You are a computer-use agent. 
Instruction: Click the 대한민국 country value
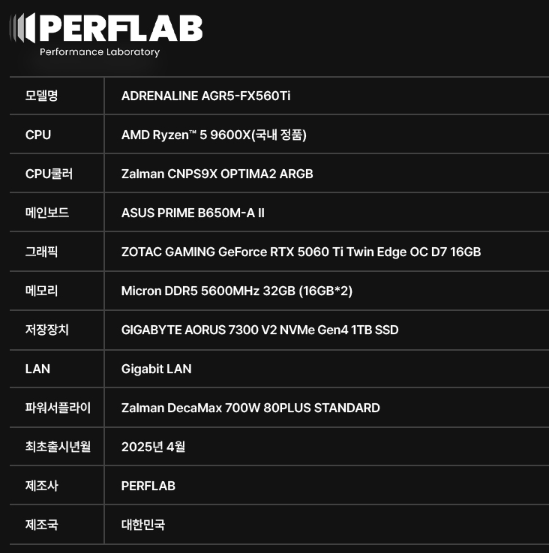[x=143, y=525]
